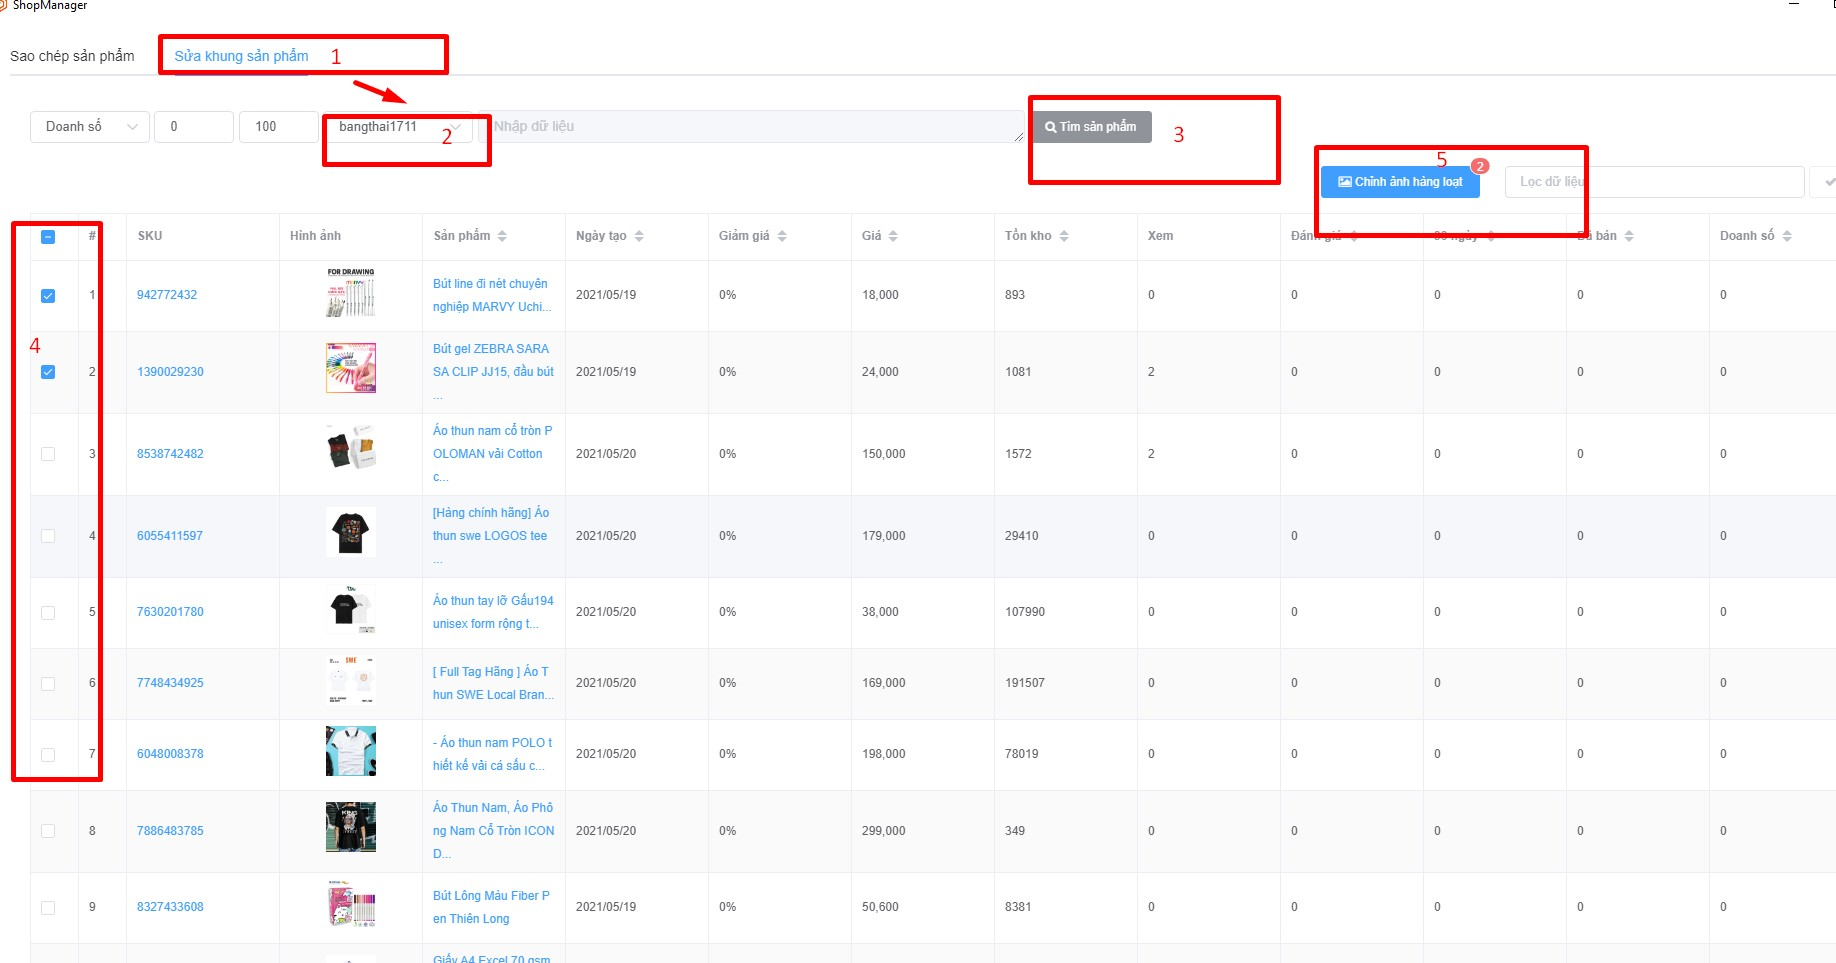The width and height of the screenshot is (1836, 963).
Task: Check row for SKU 7630201780
Action: [x=48, y=612]
